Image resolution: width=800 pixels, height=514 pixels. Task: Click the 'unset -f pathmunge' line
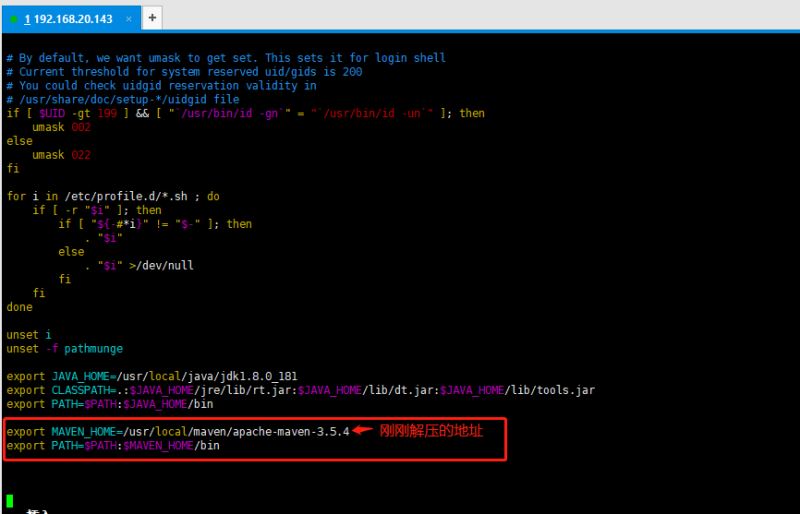click(64, 349)
